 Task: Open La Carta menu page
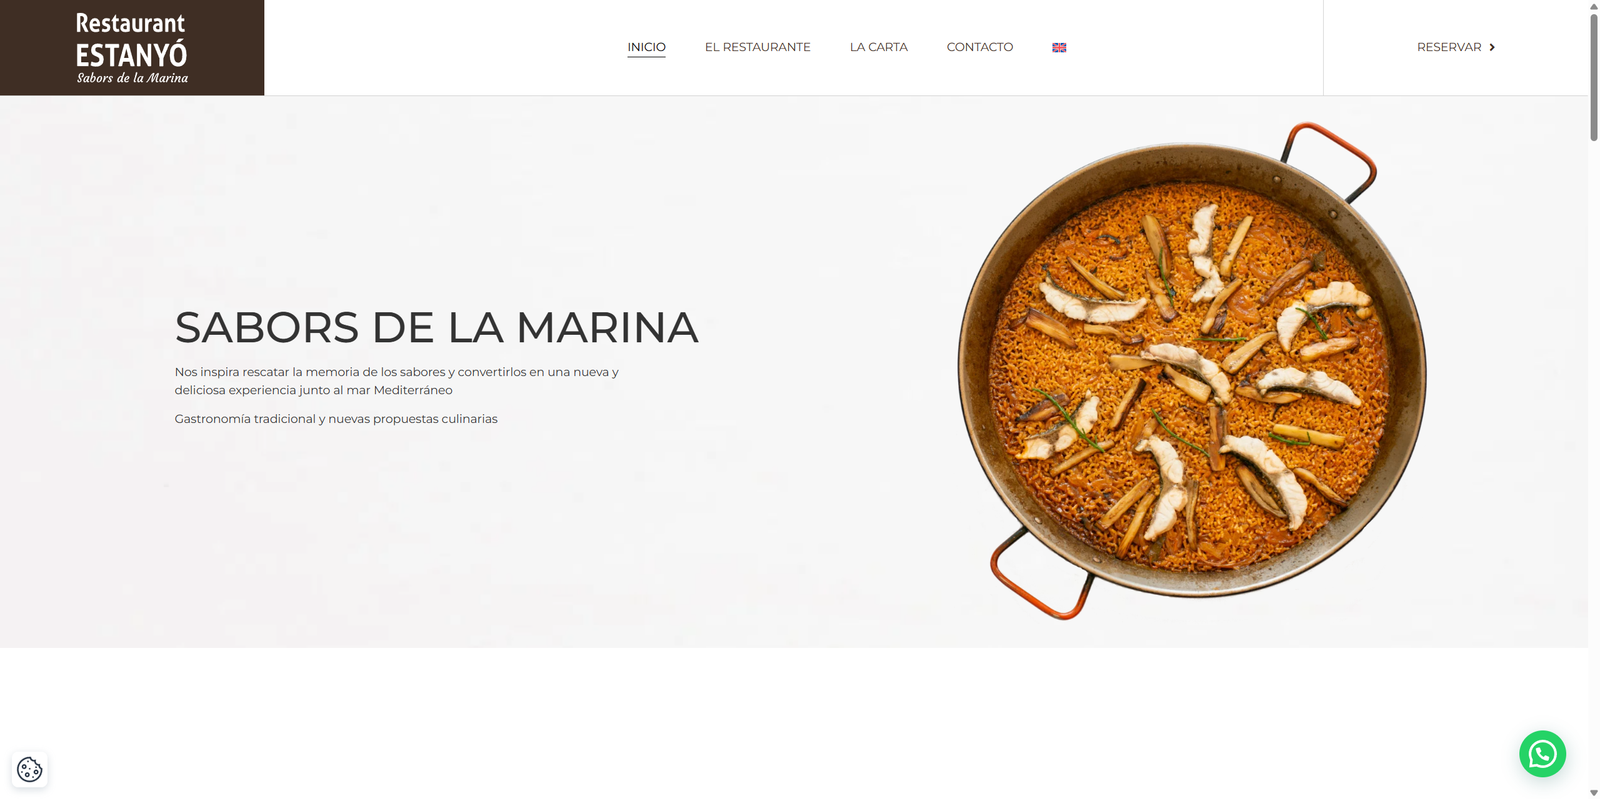pyautogui.click(x=878, y=47)
